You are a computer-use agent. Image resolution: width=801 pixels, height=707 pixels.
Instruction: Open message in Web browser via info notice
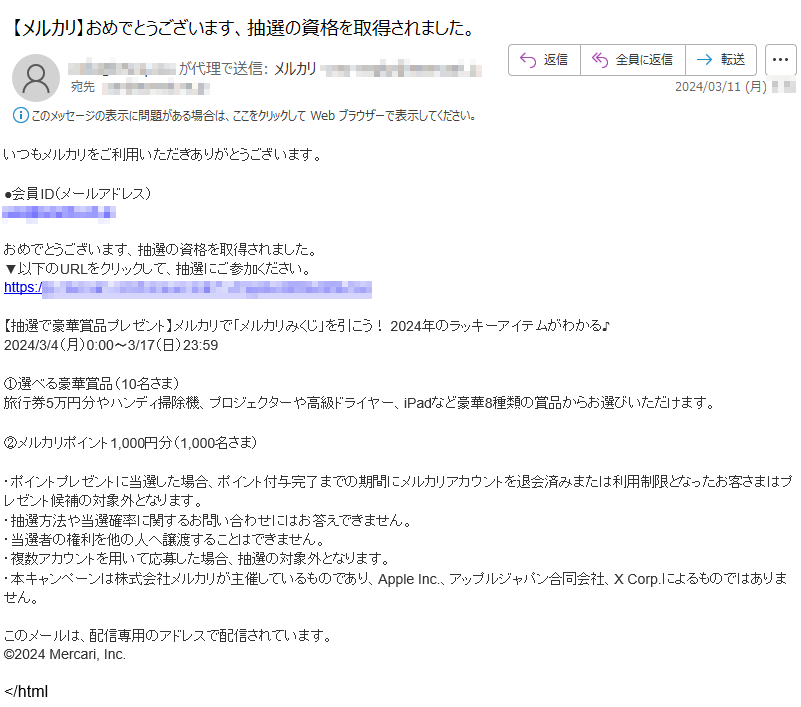[254, 116]
